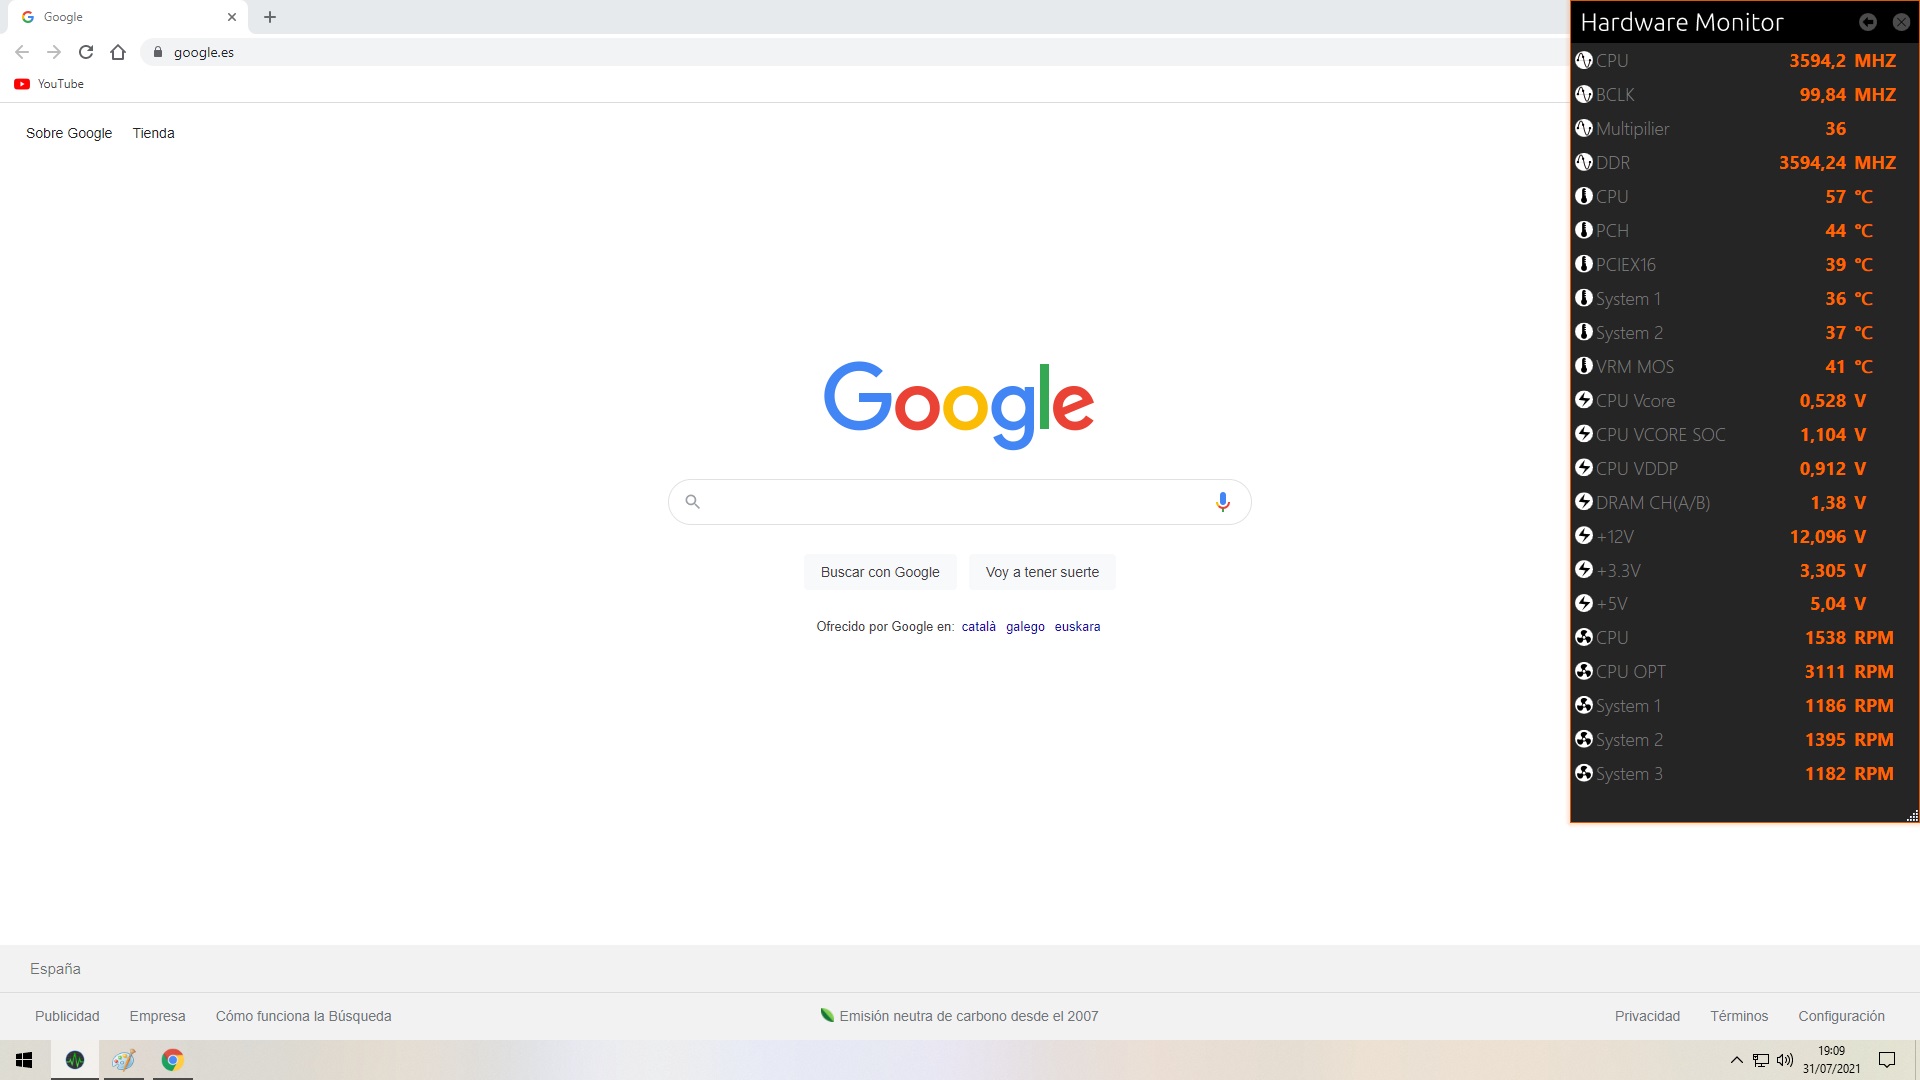Click the back arrow in Hardware Monitor header
The image size is (1920, 1080).
coord(1867,22)
